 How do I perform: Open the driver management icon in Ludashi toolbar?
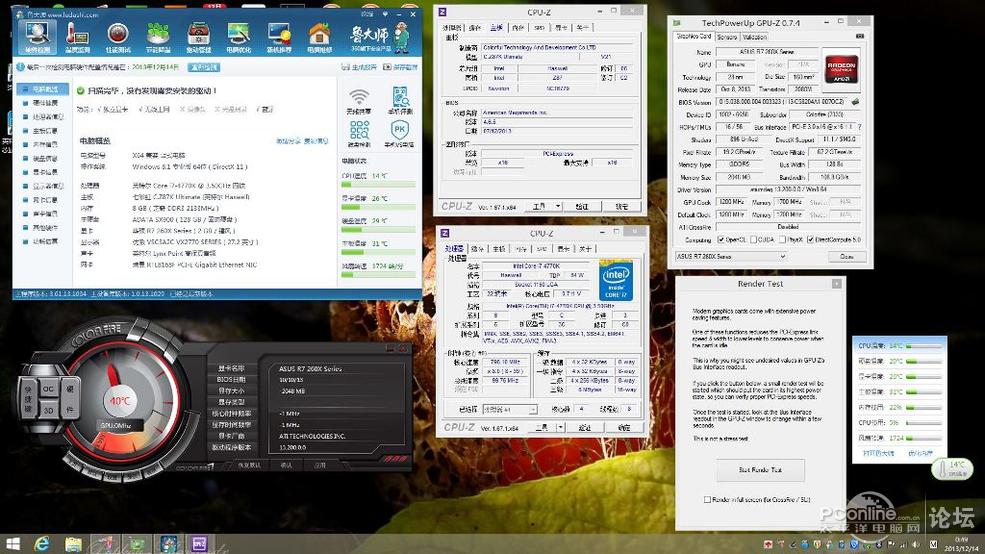click(199, 36)
